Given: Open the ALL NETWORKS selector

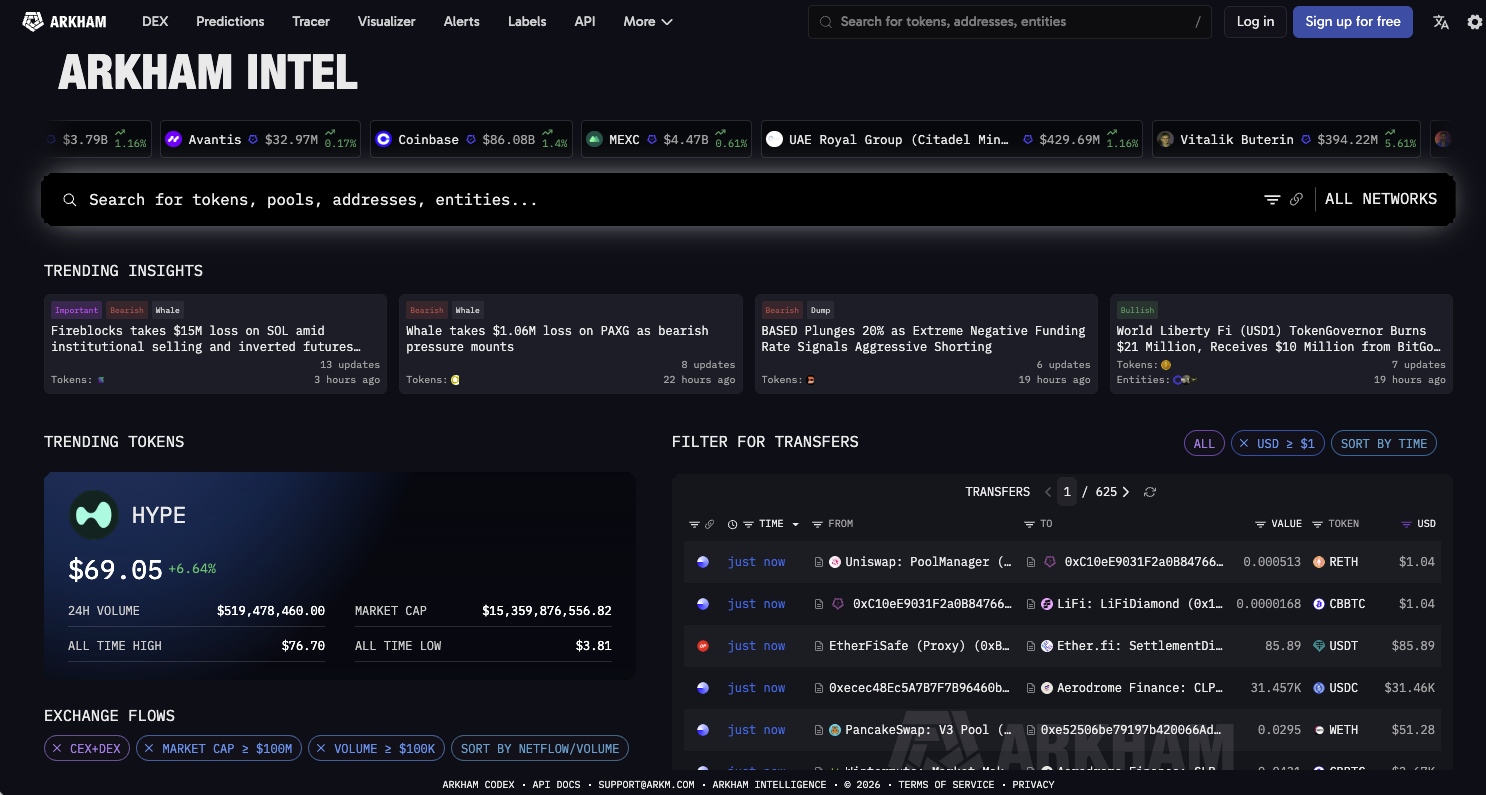Looking at the screenshot, I should (1381, 199).
